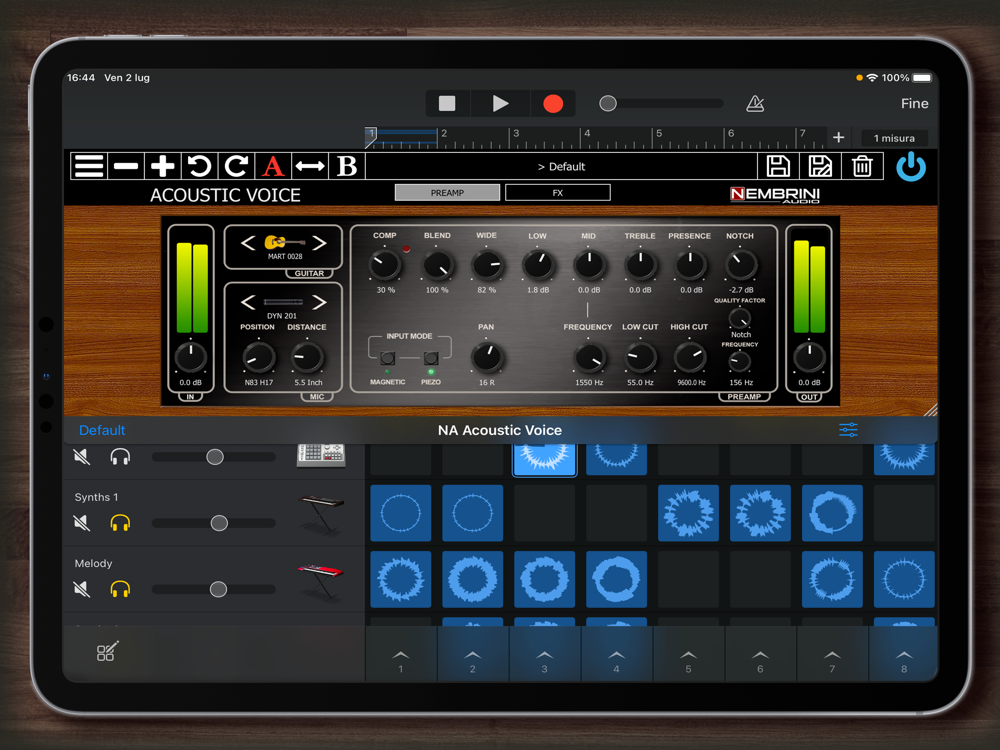The height and width of the screenshot is (750, 1000).
Task: Solo the Synths 1 track headphones
Action: coord(120,523)
